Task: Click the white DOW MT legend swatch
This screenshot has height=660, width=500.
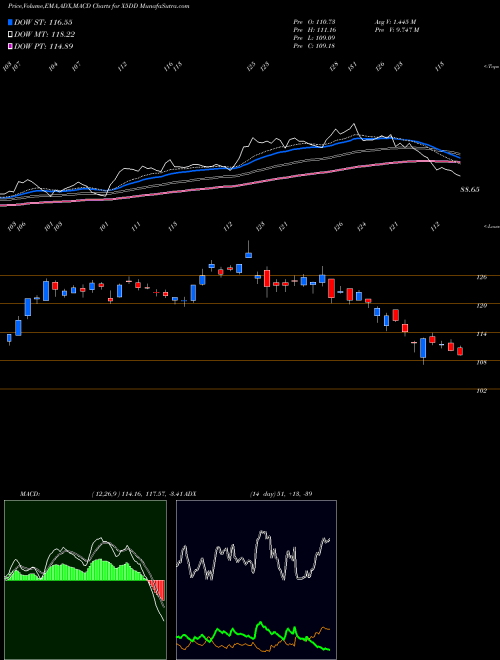Action: pyautogui.click(x=11, y=35)
